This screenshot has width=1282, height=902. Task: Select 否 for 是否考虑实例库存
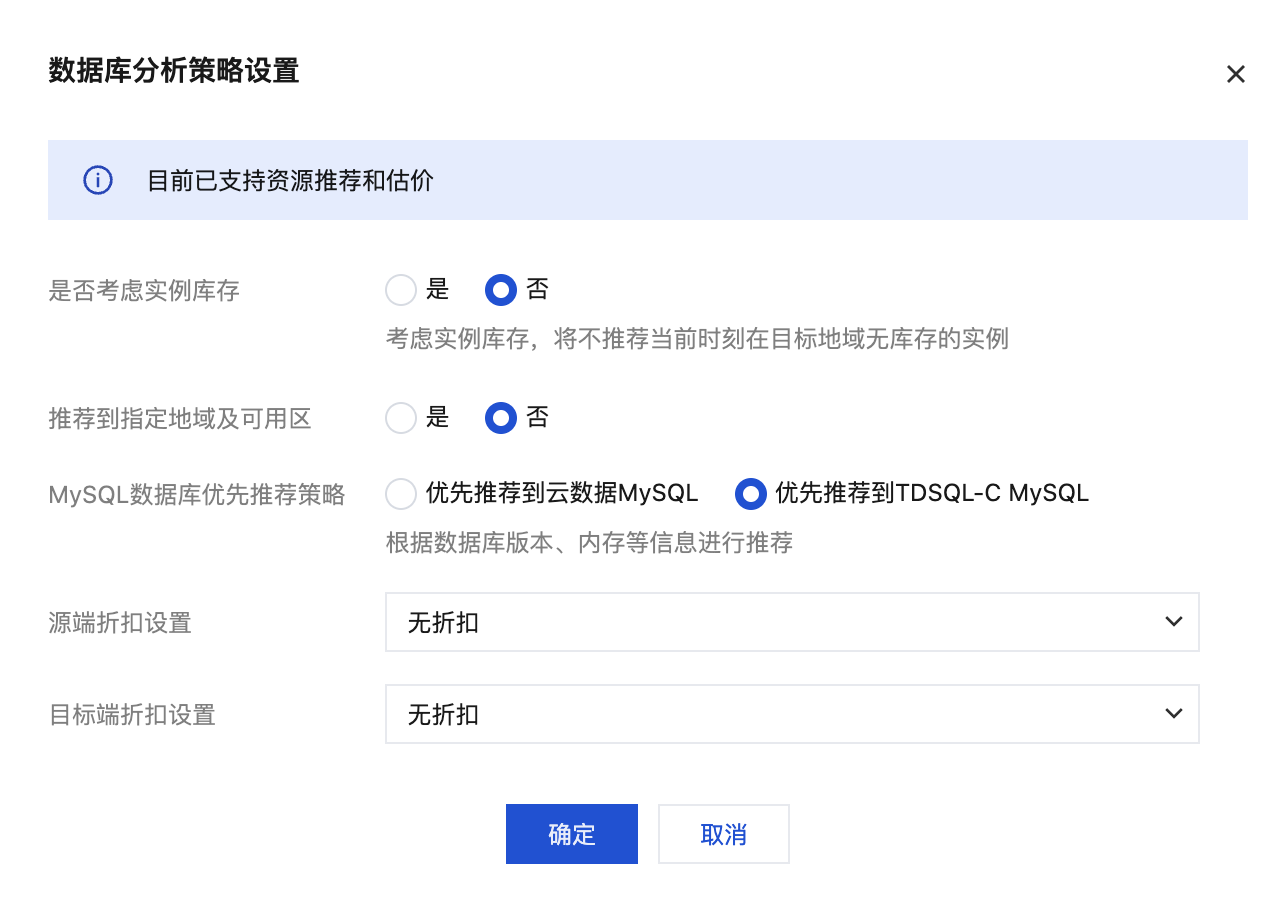coord(501,290)
